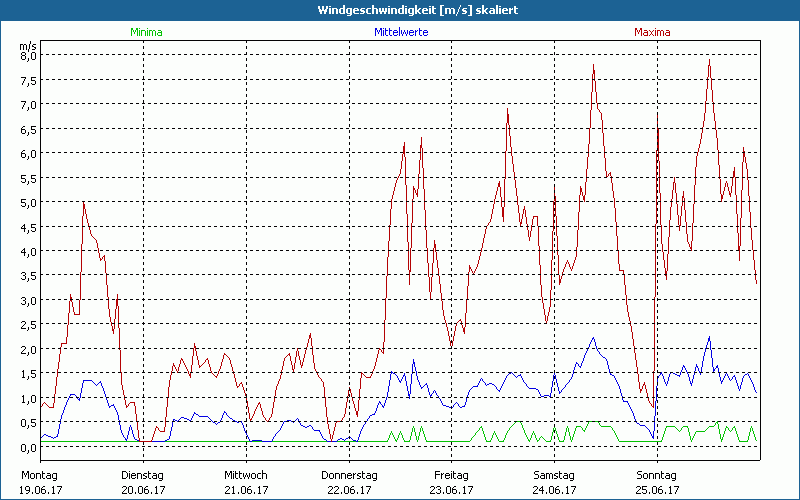The width and height of the screenshot is (800, 500).
Task: Click the 5,0 y-axis tick label
Action: coord(28,203)
